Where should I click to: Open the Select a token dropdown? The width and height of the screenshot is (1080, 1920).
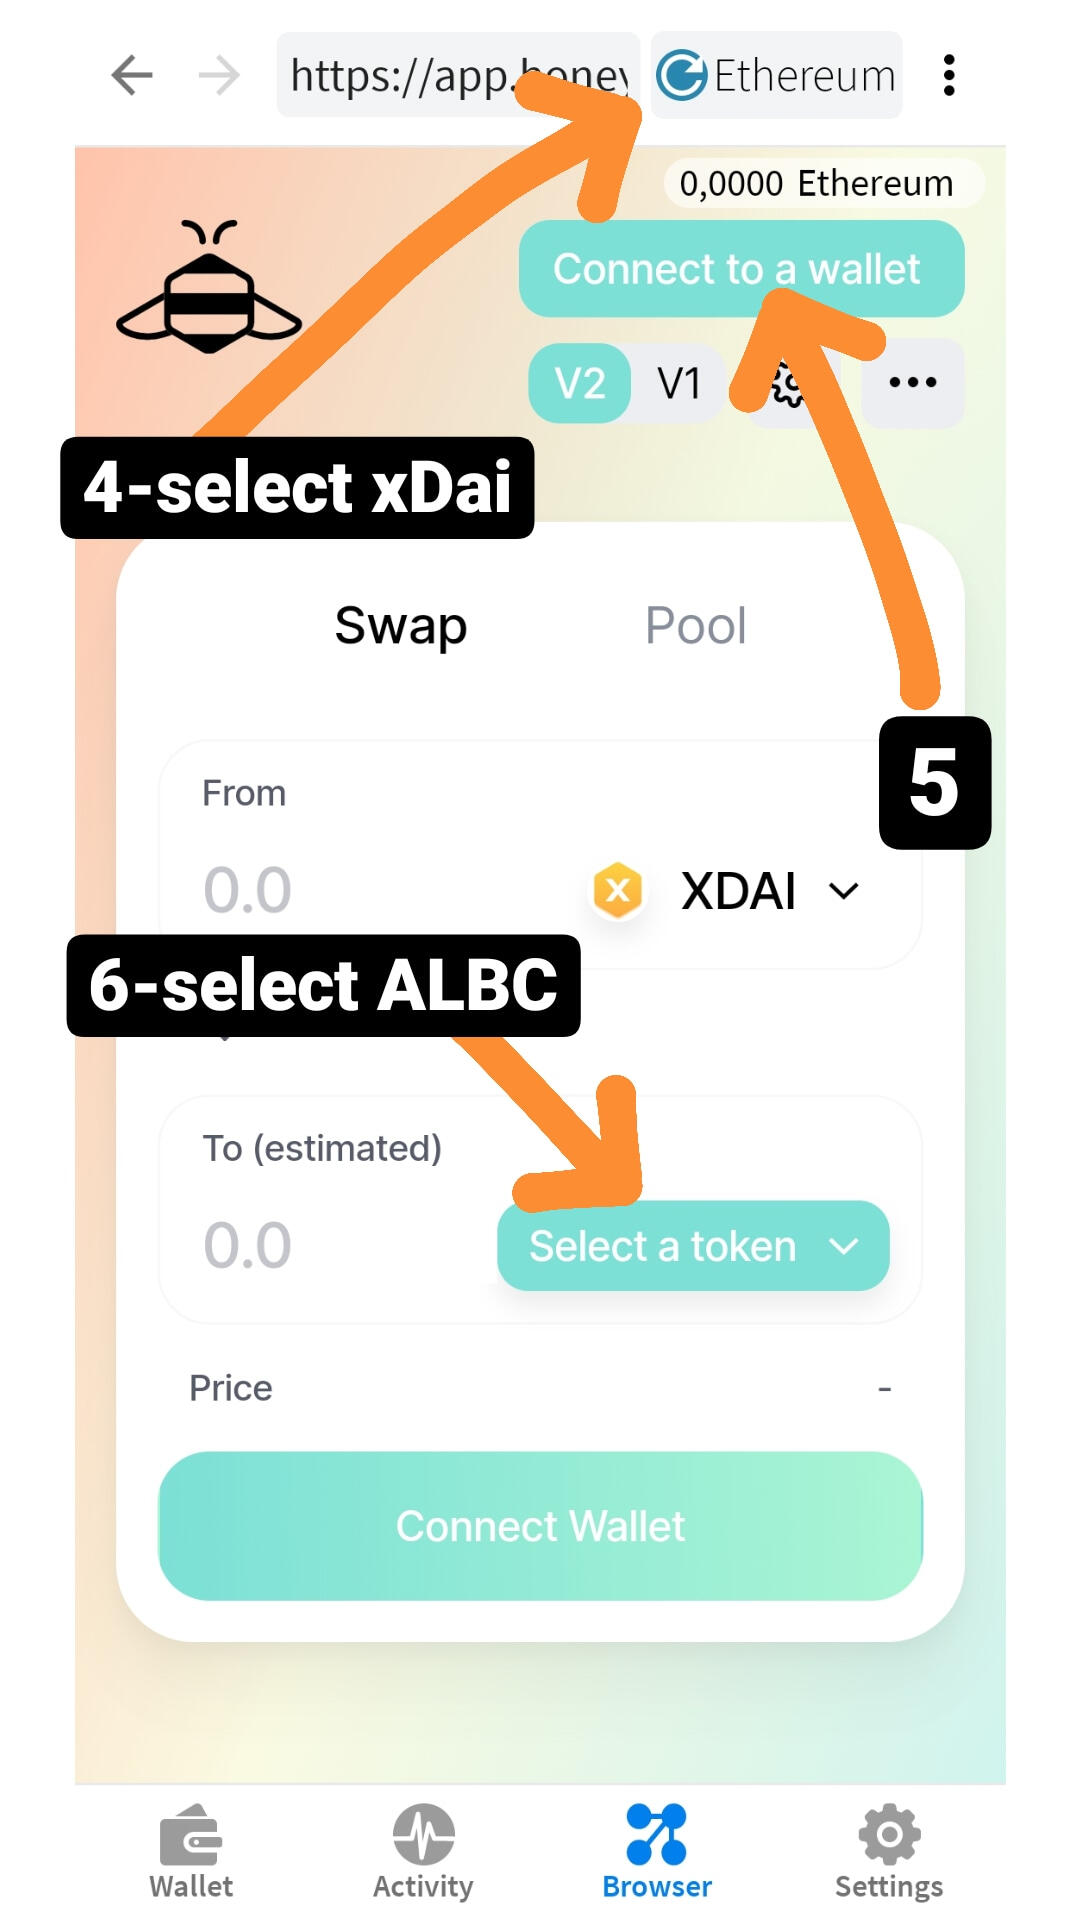tap(693, 1246)
